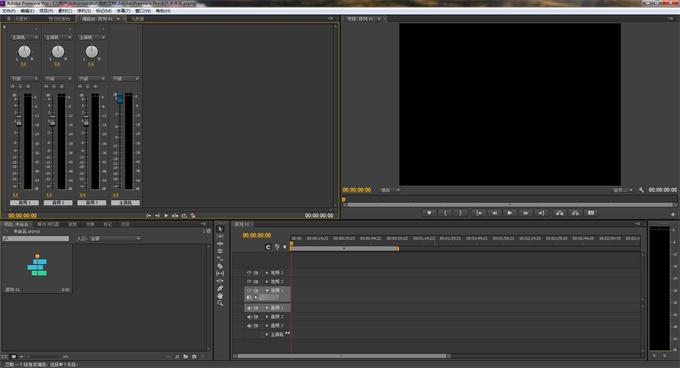Screen dimensions: 680x368
Task: Open the Edit menu (编辑)
Action: [27, 10]
